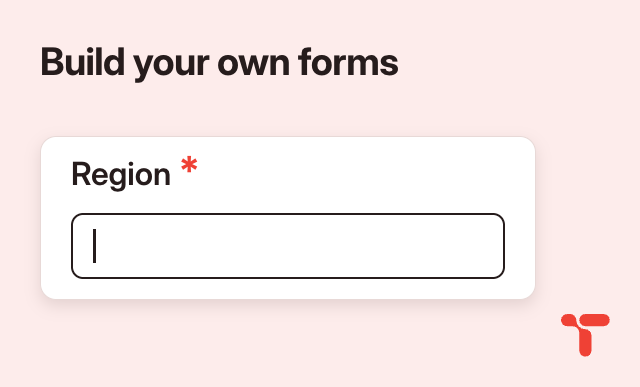Image resolution: width=640 pixels, height=387 pixels.
Task: Select the vertical stem of the red logo
Action: pos(585,341)
